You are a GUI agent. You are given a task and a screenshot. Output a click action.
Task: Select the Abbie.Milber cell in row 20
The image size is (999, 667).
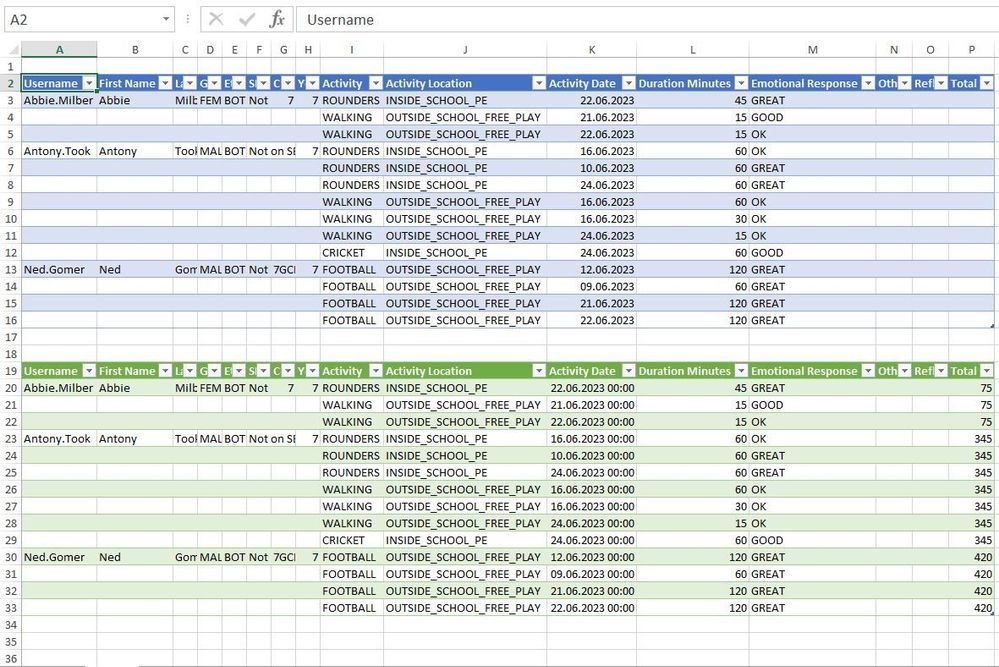(x=59, y=388)
